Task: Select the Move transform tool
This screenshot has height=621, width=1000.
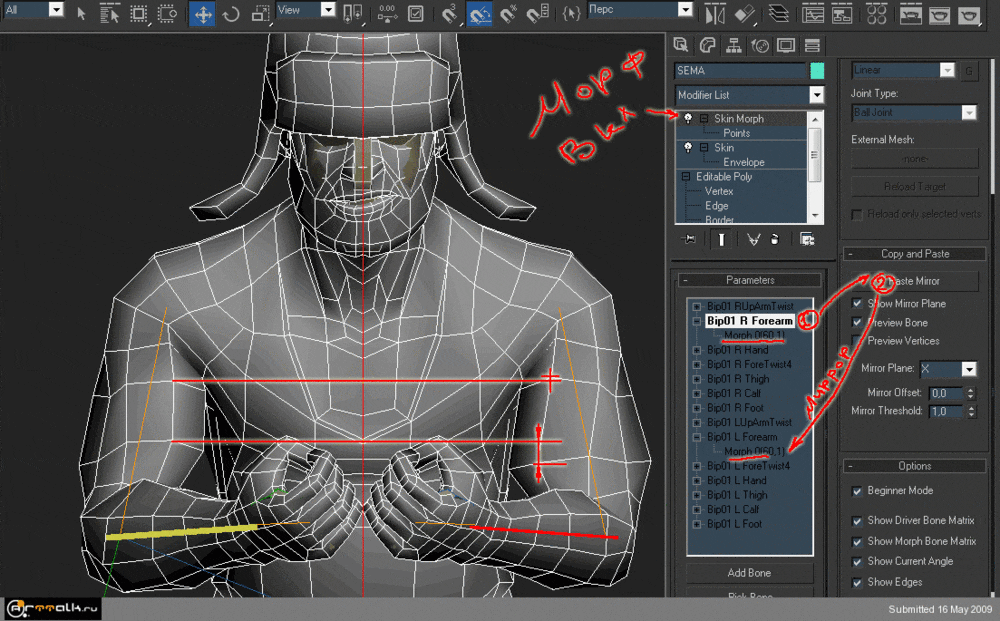Action: tap(202, 15)
